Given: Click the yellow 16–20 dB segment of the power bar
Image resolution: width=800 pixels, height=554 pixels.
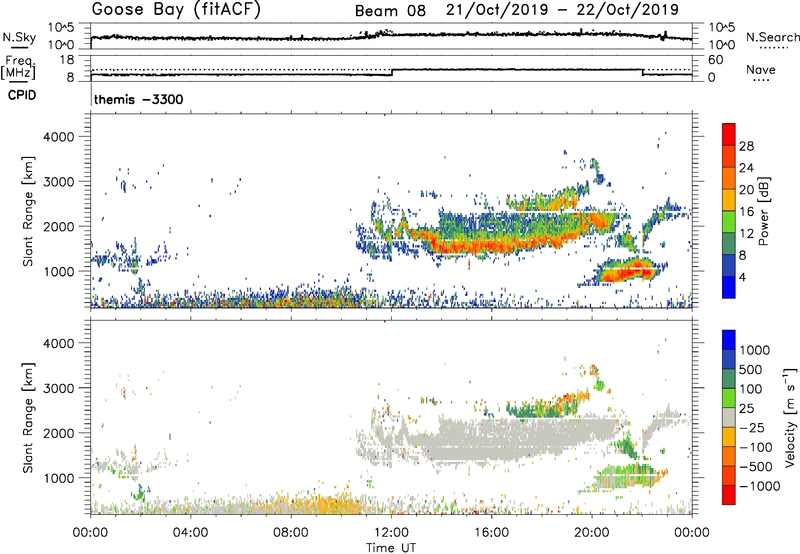Looking at the screenshot, I should tap(729, 200).
